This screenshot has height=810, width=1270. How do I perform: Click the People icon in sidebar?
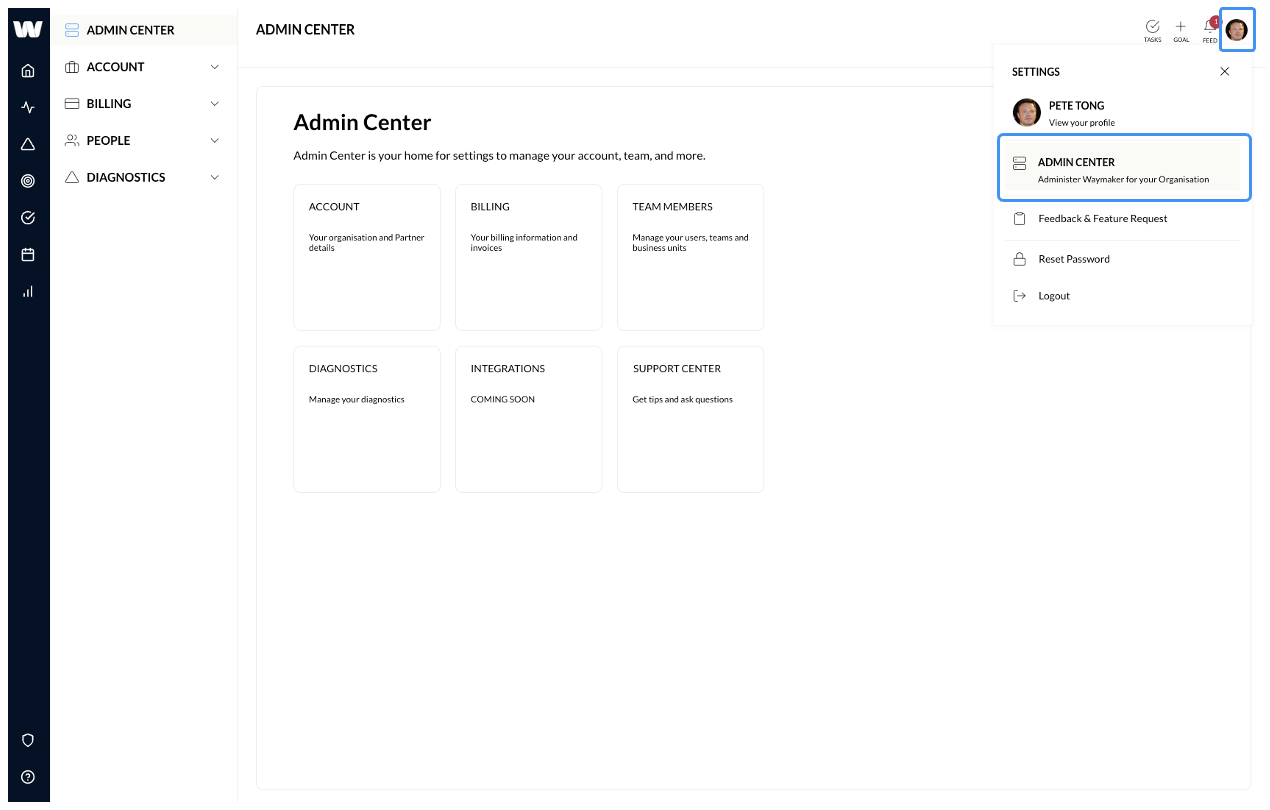pyautogui.click(x=72, y=141)
